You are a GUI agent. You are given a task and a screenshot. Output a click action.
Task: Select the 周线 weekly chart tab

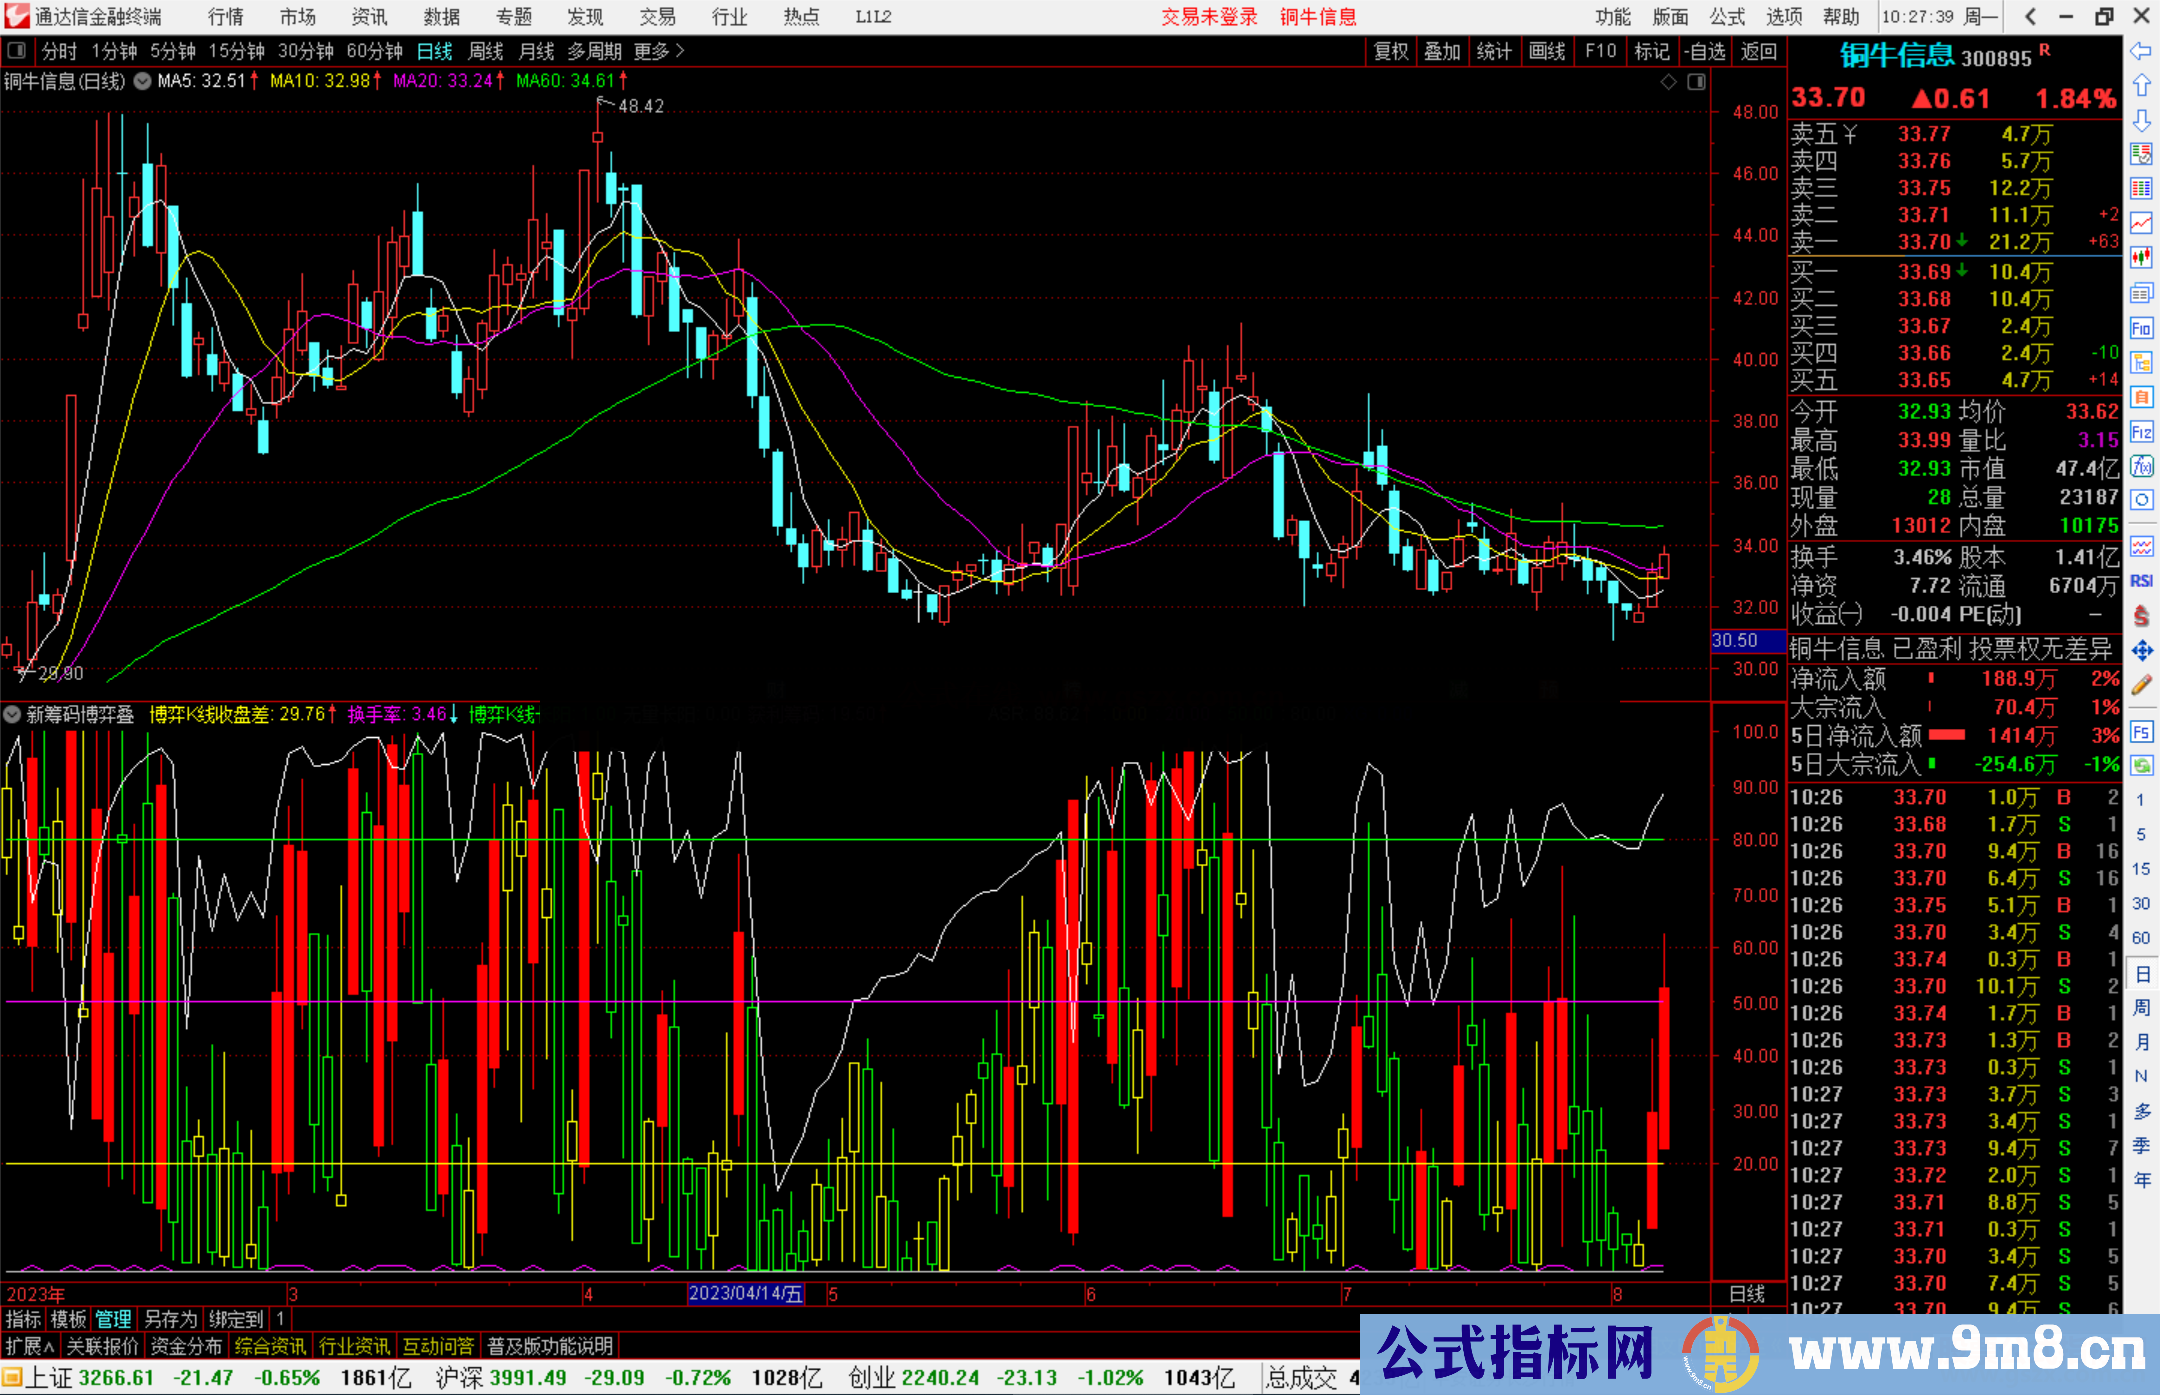[x=486, y=51]
